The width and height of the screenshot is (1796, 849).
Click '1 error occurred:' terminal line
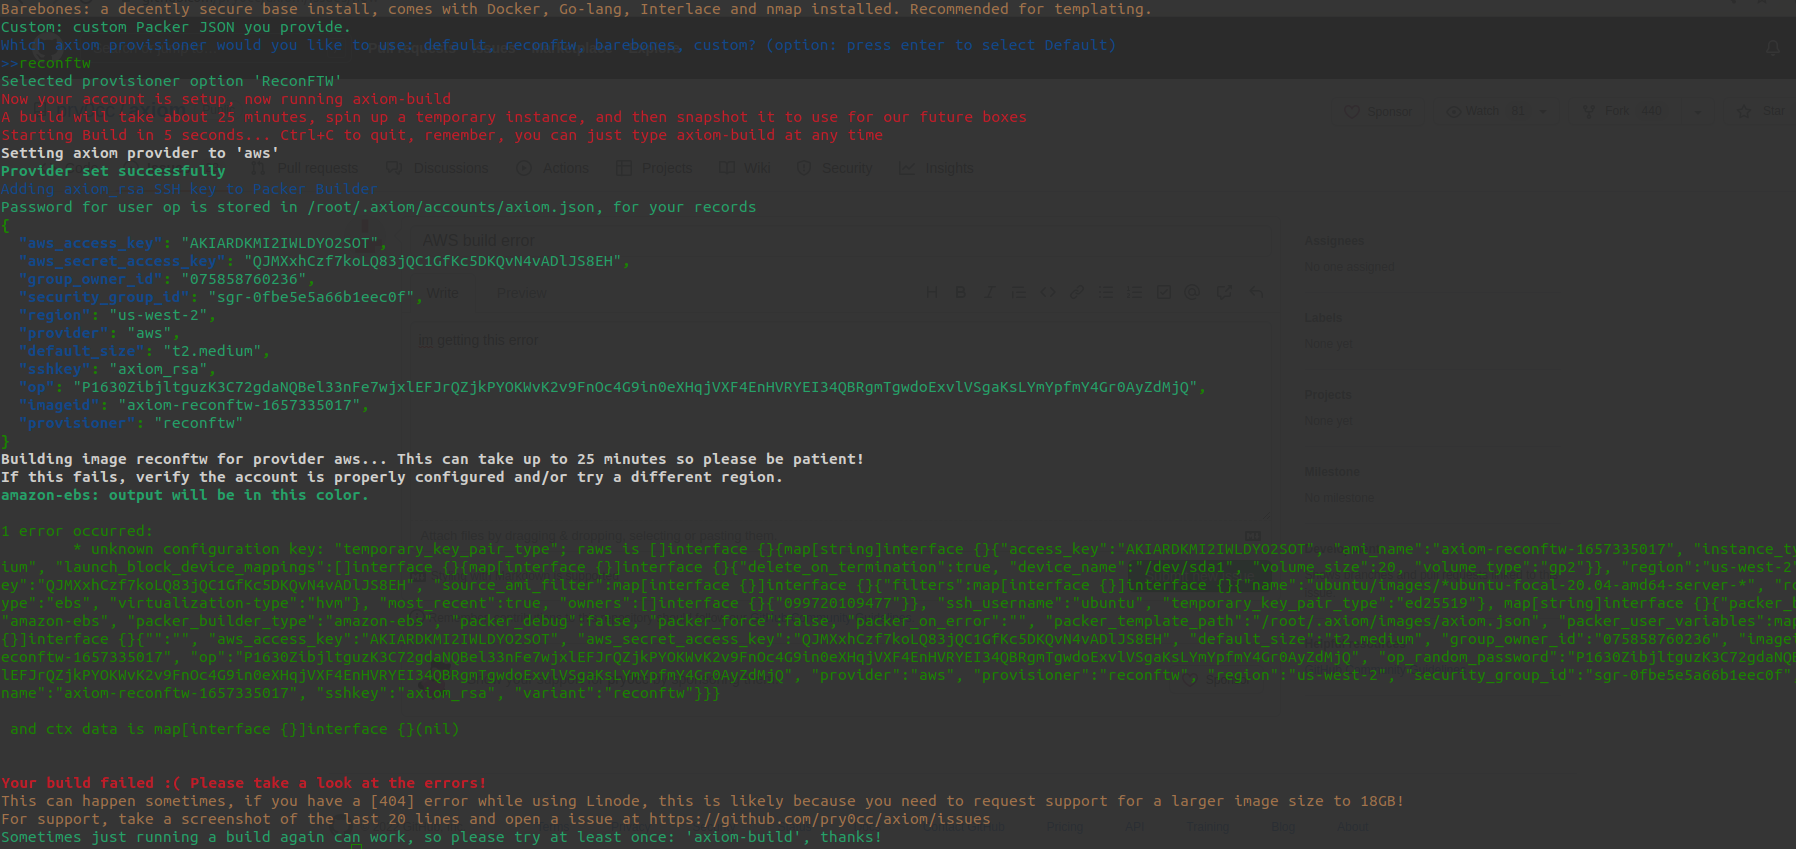tap(77, 531)
